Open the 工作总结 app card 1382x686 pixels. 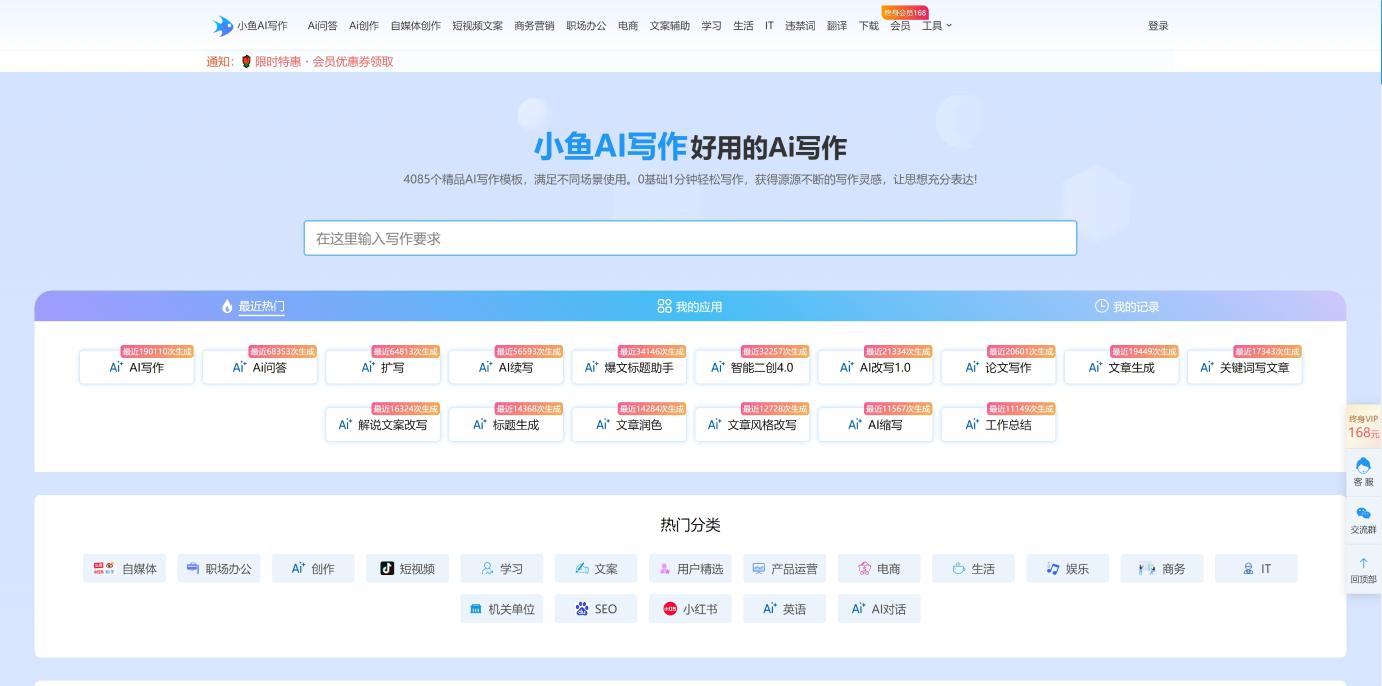pos(998,424)
